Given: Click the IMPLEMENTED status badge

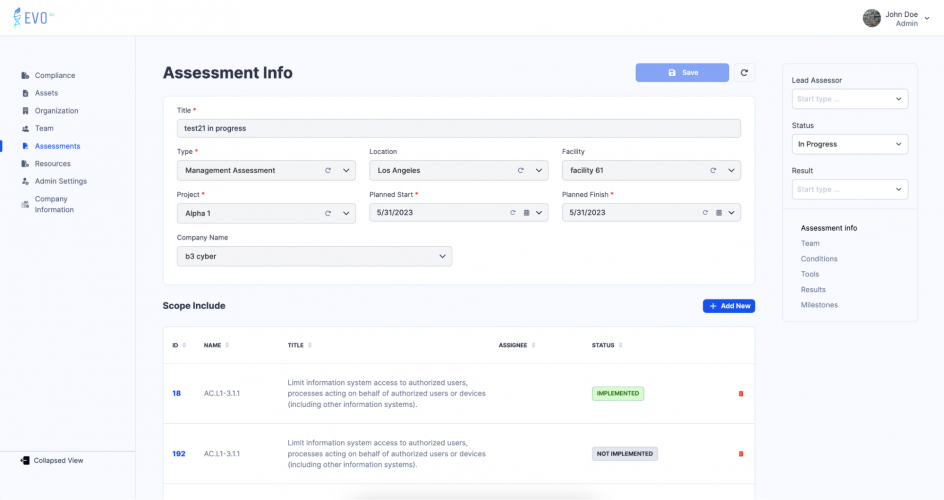Looking at the screenshot, I should [x=618, y=394].
